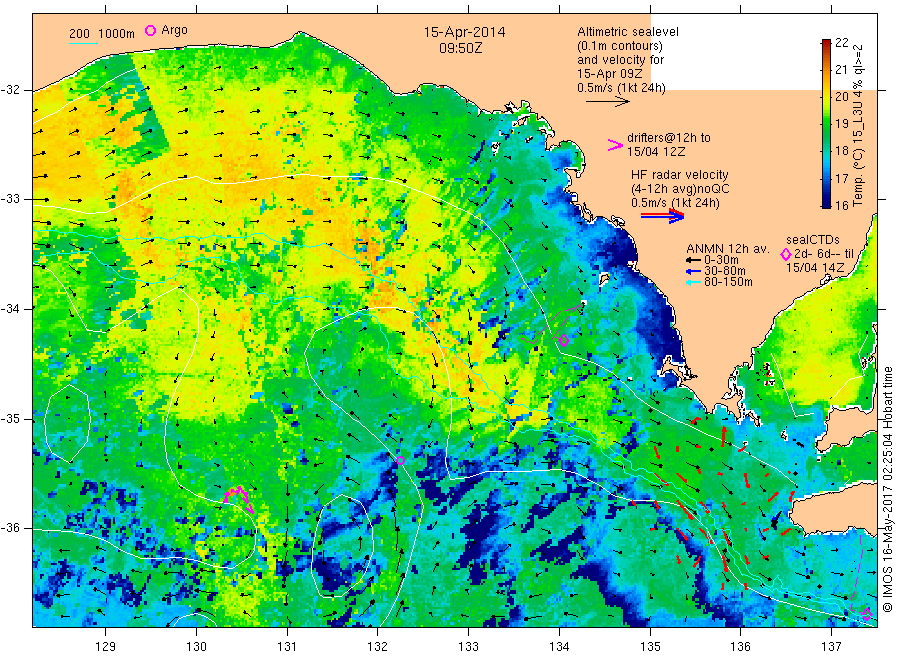Screen dimensions: 900x660
Task: Click the magenta diamond at bottom-right map corner
Action: 867,615
